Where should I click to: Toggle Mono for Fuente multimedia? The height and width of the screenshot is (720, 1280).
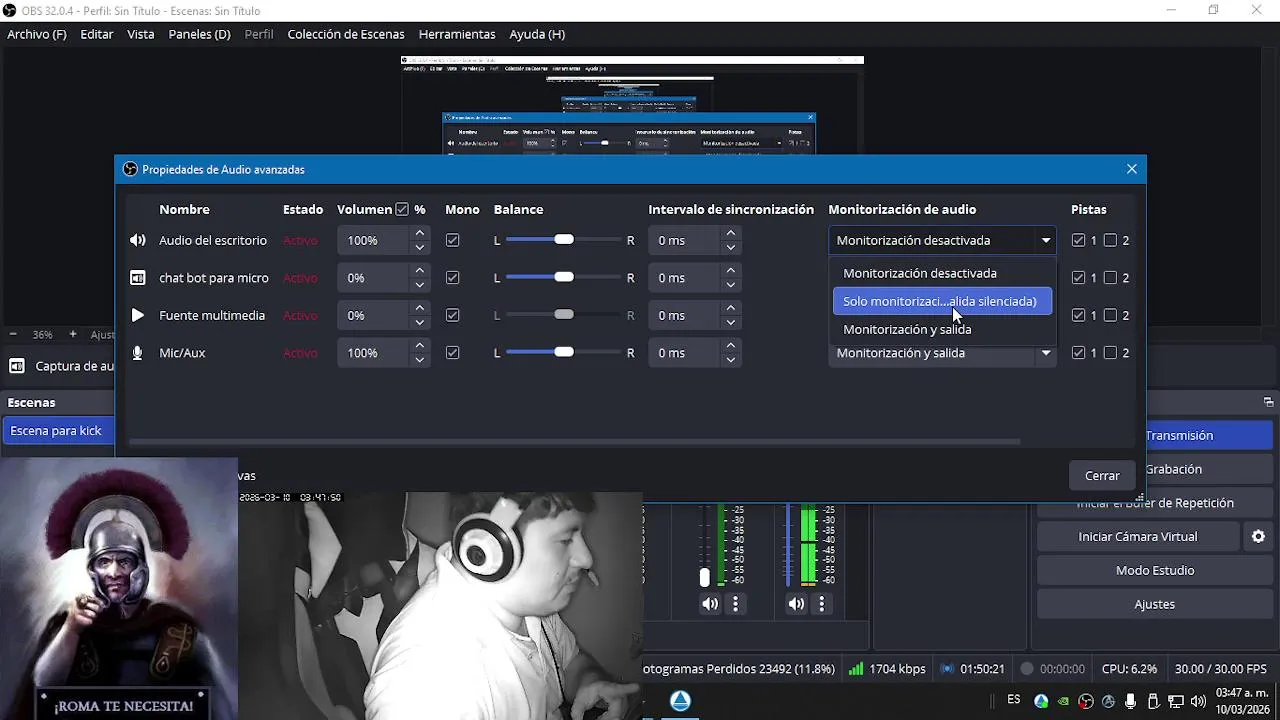453,315
